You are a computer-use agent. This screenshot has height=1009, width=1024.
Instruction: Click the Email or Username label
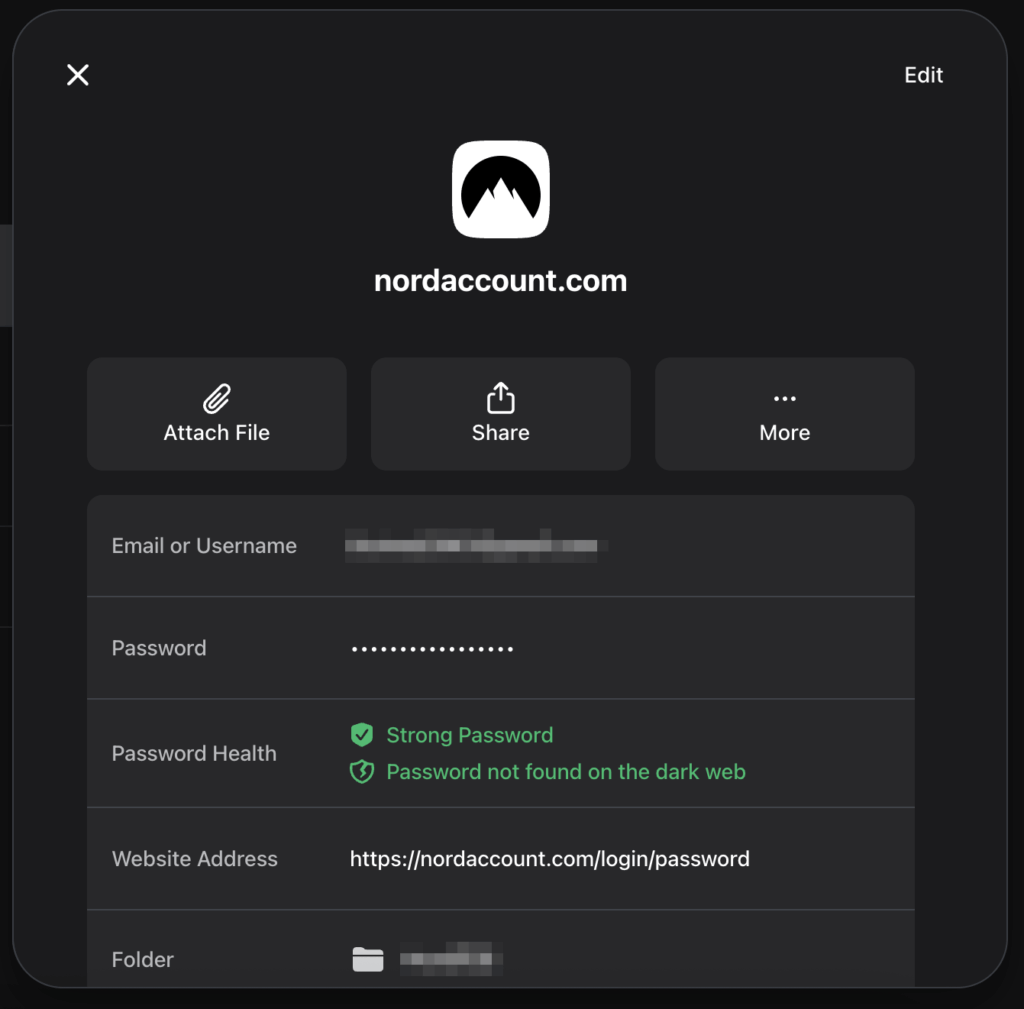click(204, 545)
